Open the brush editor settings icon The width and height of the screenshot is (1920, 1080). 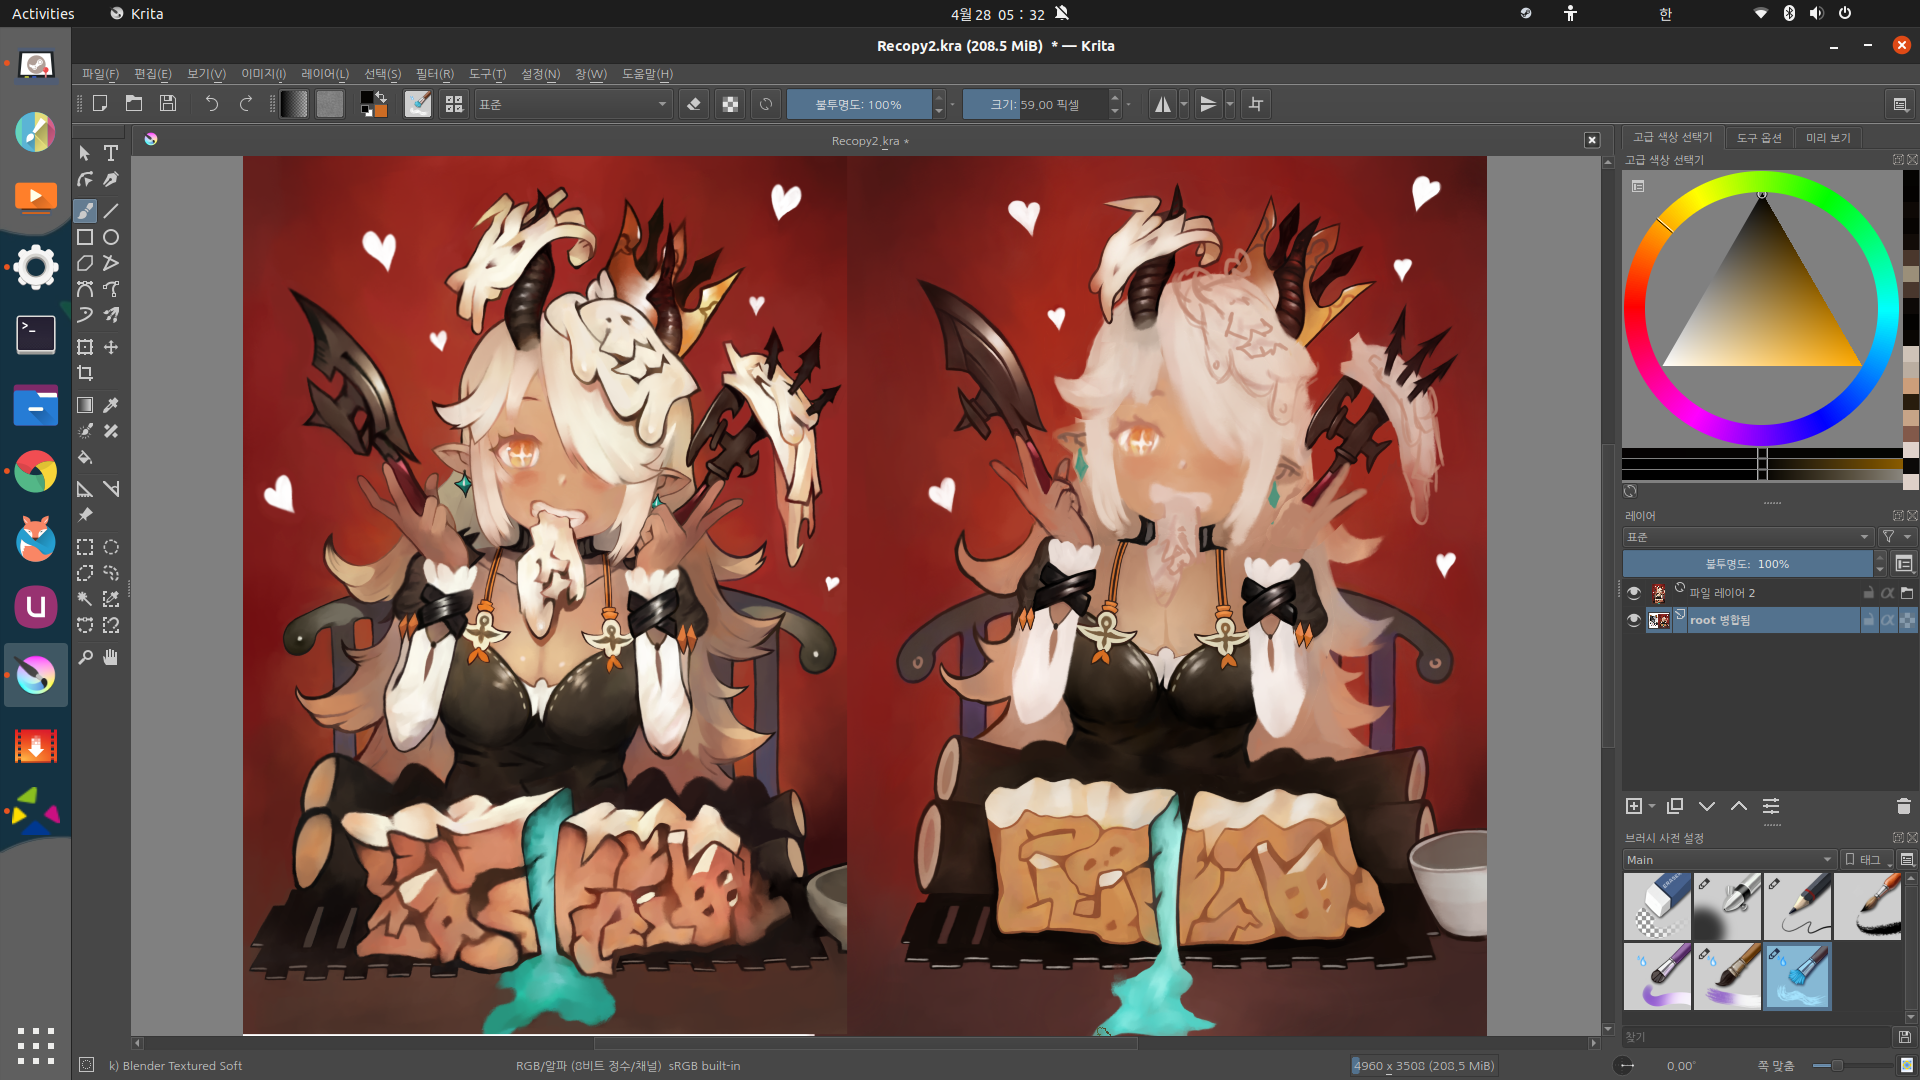[418, 104]
